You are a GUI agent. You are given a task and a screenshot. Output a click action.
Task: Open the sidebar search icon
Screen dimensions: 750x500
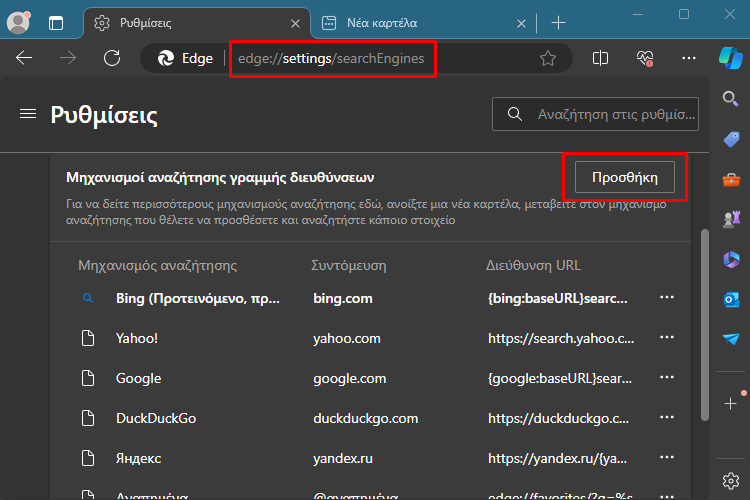(730, 99)
